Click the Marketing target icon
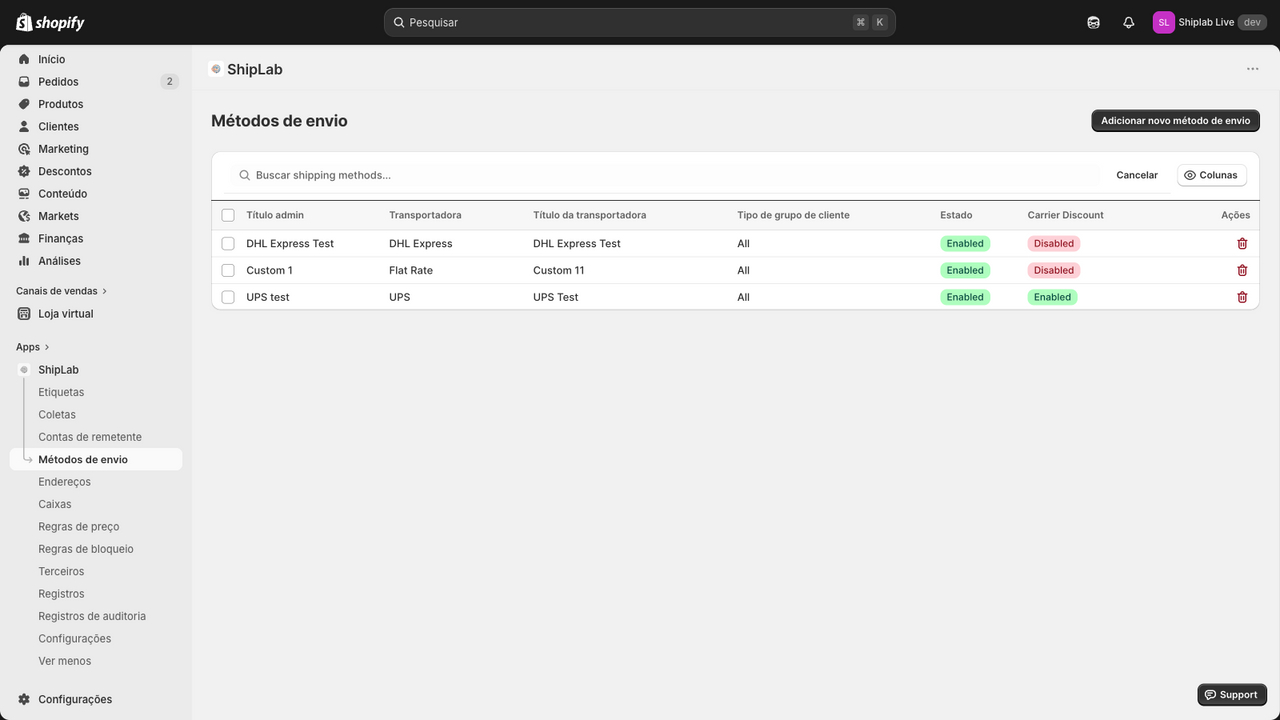This screenshot has width=1280, height=720. pyautogui.click(x=24, y=149)
